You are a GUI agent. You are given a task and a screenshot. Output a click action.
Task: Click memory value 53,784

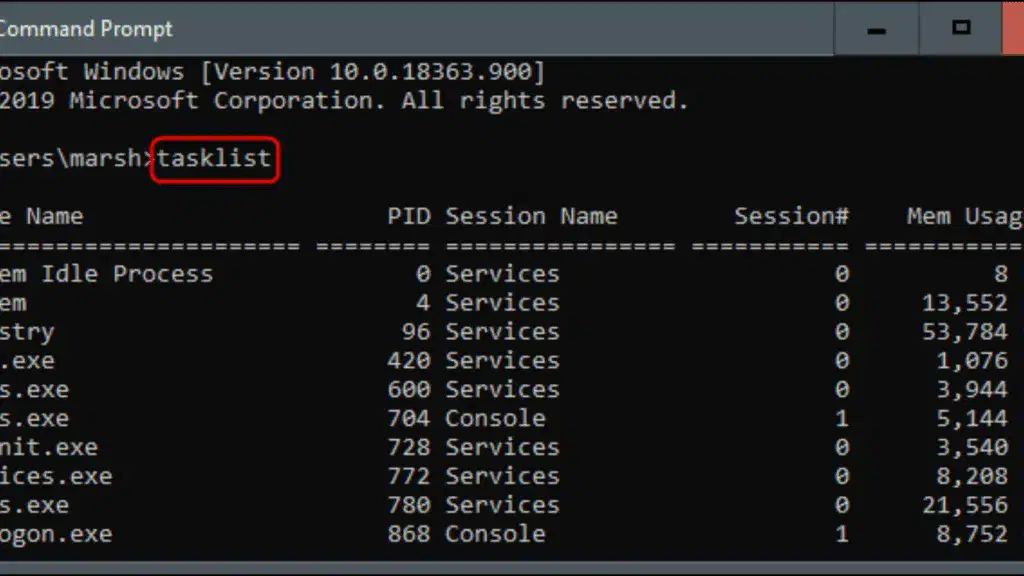(965, 332)
